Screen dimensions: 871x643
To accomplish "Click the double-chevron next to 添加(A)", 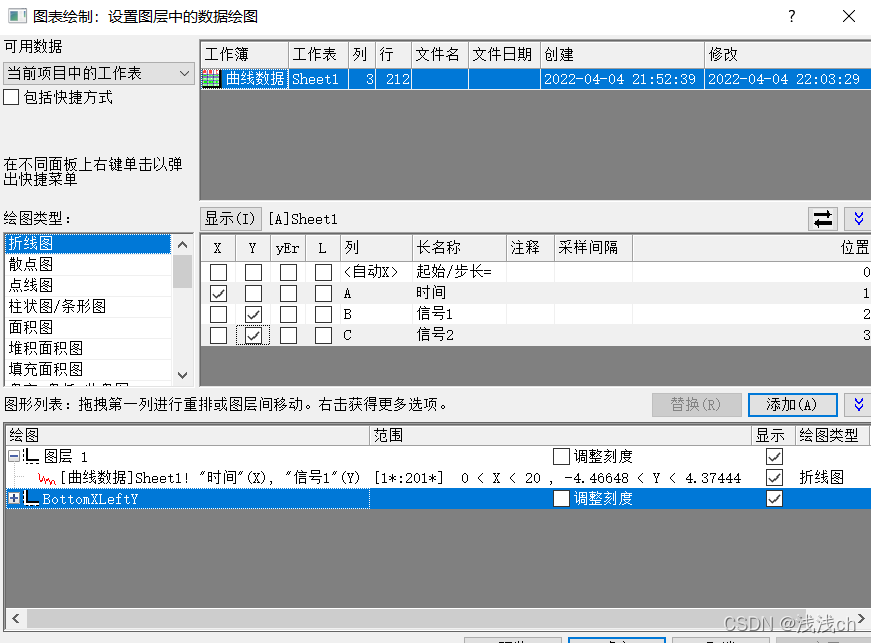I will pos(858,404).
